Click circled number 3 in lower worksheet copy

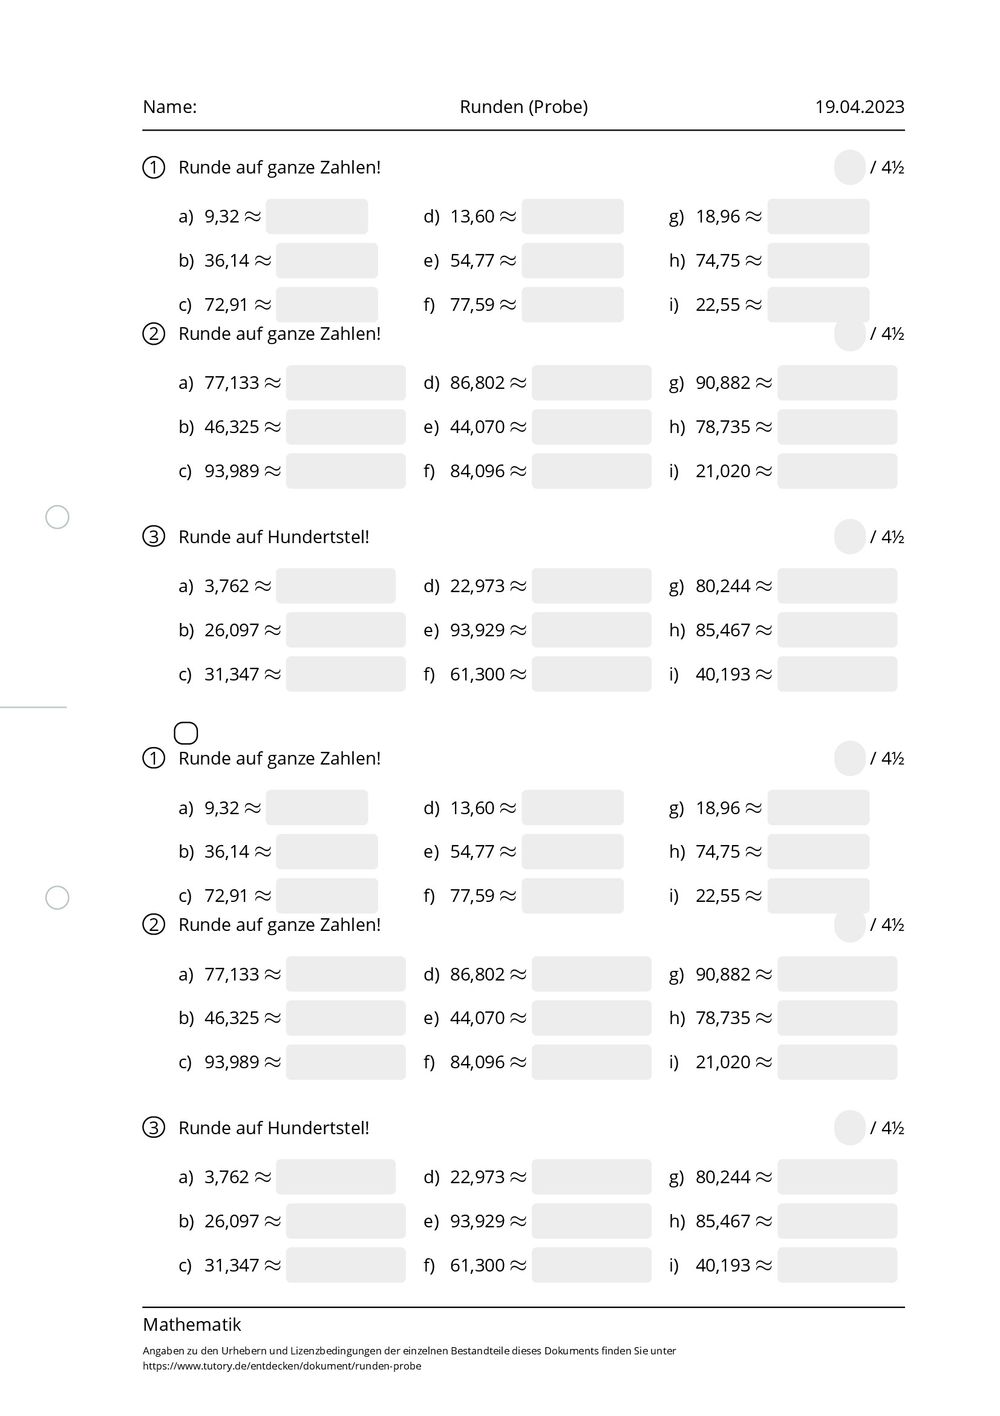click(153, 1128)
